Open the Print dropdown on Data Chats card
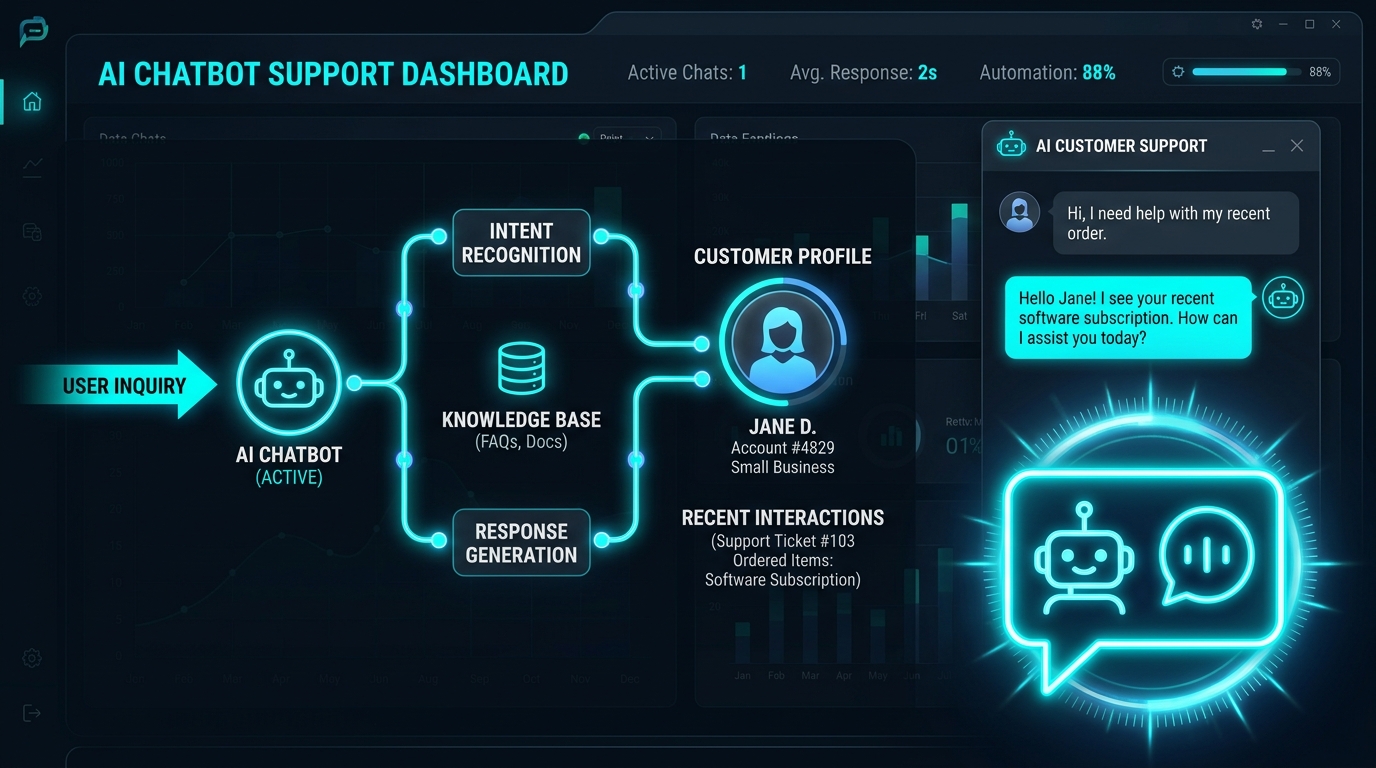Viewport: 1376px width, 768px height. [x=626, y=138]
